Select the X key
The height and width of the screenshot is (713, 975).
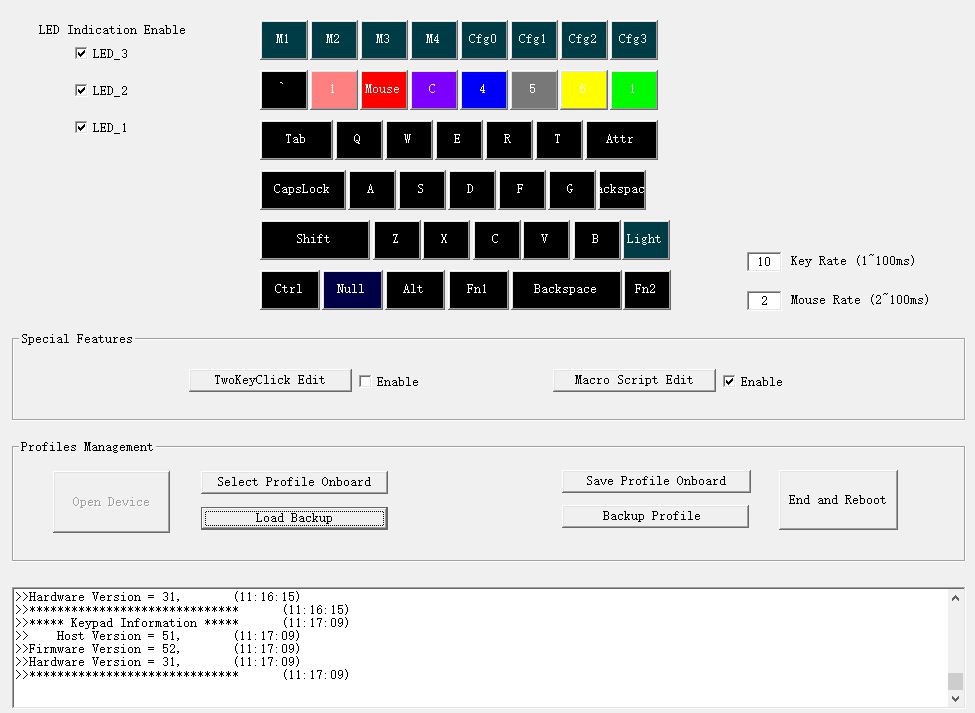[x=445, y=240]
